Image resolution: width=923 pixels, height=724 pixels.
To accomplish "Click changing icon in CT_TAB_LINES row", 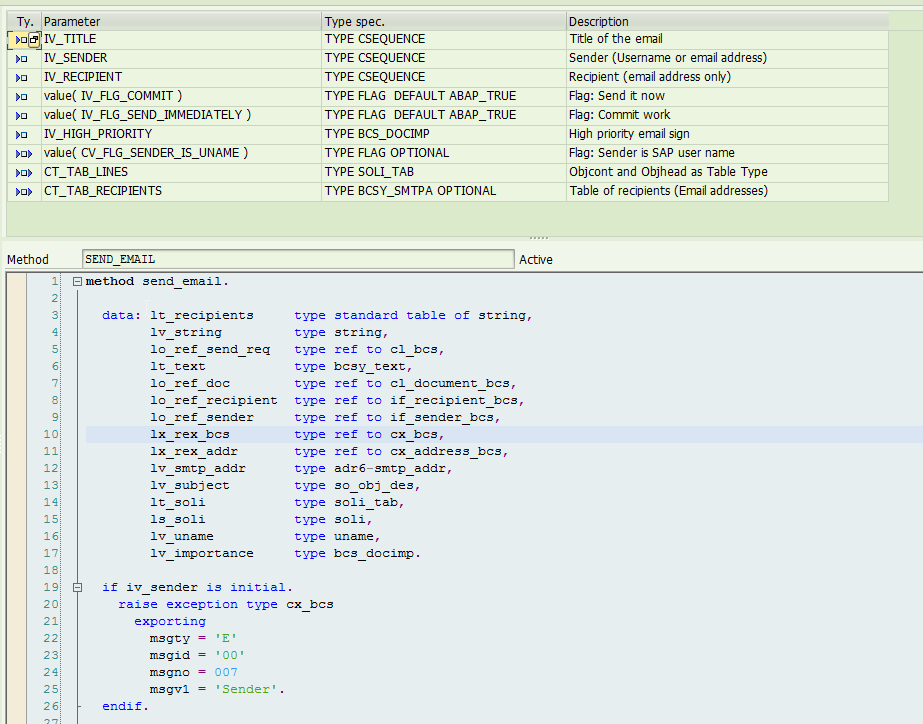I will tap(24, 173).
